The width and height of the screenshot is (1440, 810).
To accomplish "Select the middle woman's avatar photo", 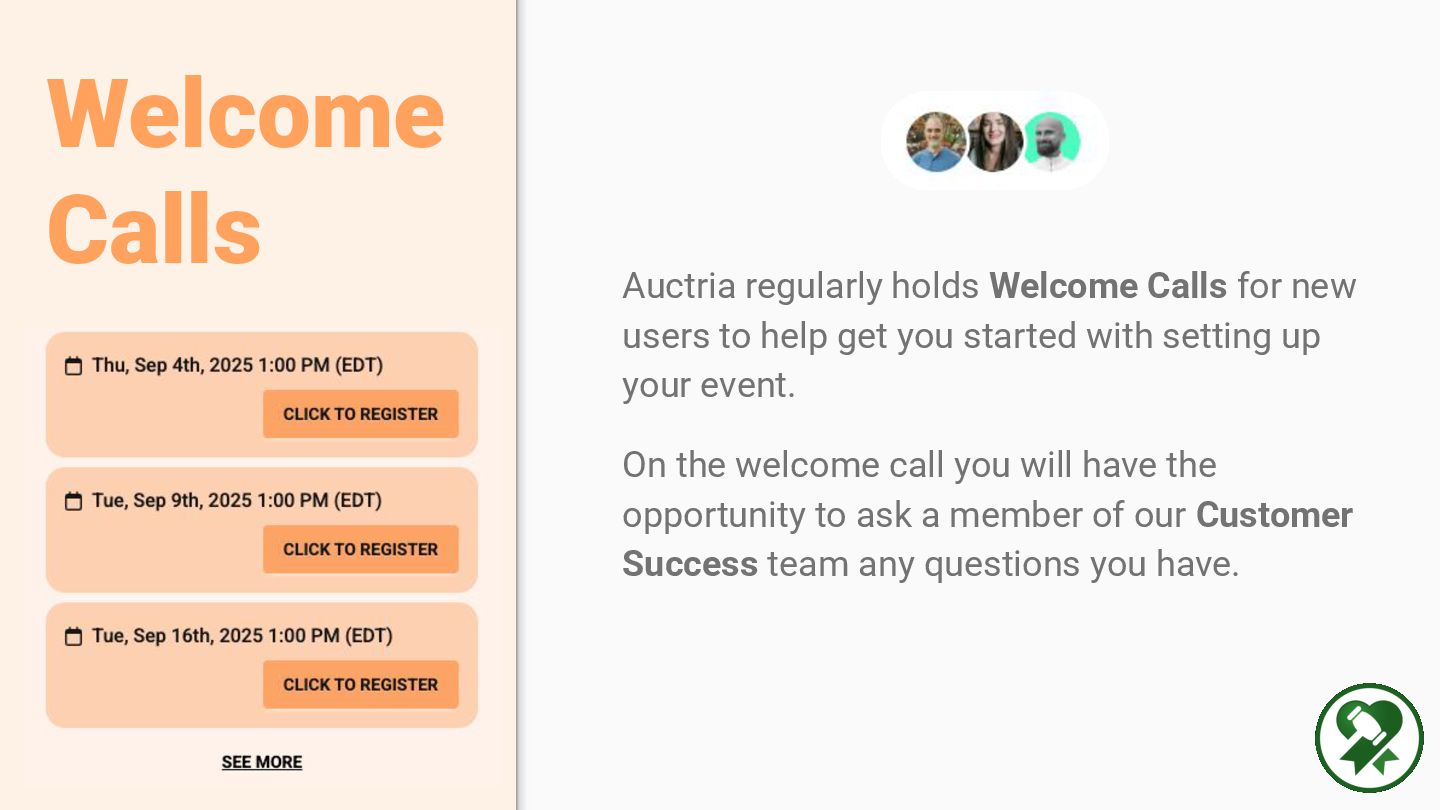I will (x=994, y=141).
